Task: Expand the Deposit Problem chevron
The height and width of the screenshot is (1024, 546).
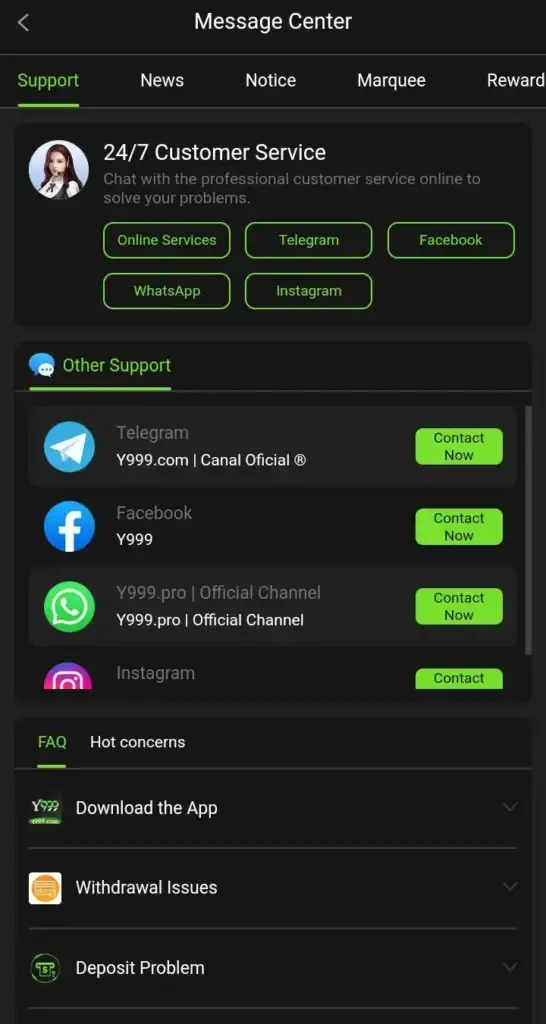Action: pyautogui.click(x=510, y=967)
